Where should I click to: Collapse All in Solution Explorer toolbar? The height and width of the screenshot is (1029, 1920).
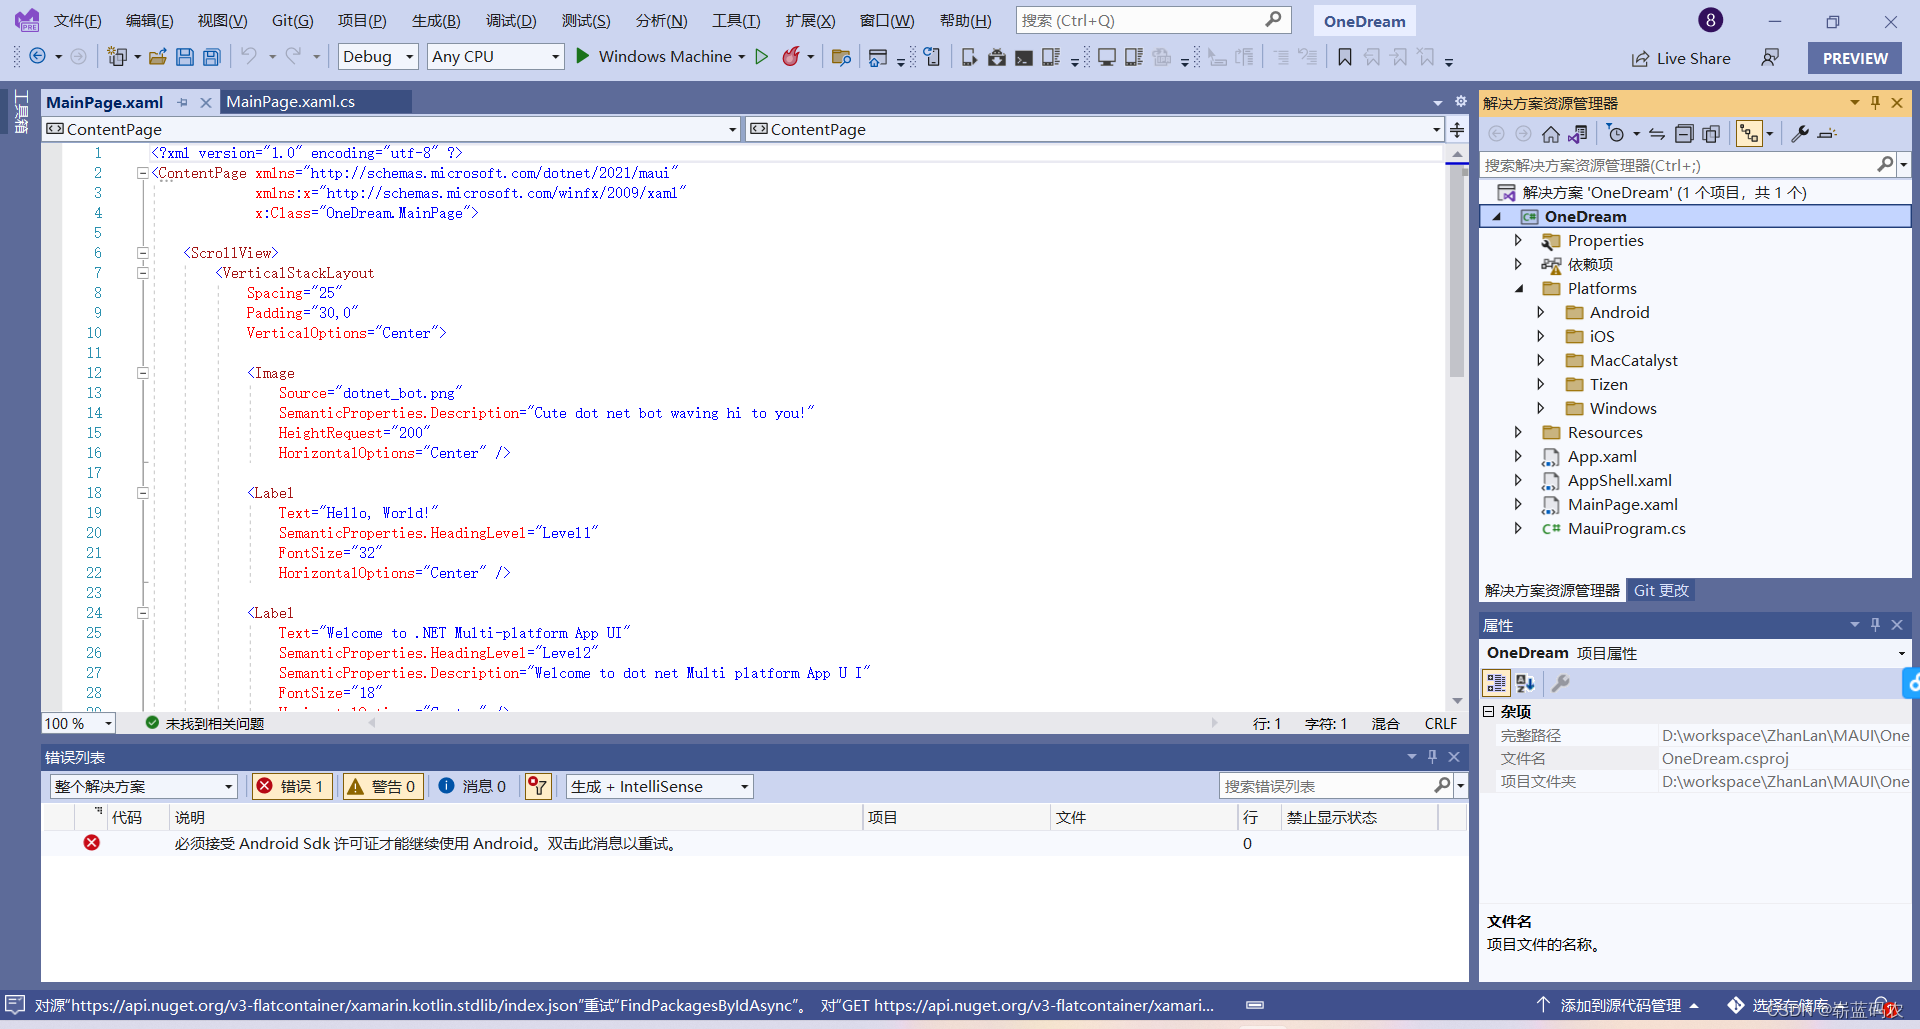click(1684, 134)
